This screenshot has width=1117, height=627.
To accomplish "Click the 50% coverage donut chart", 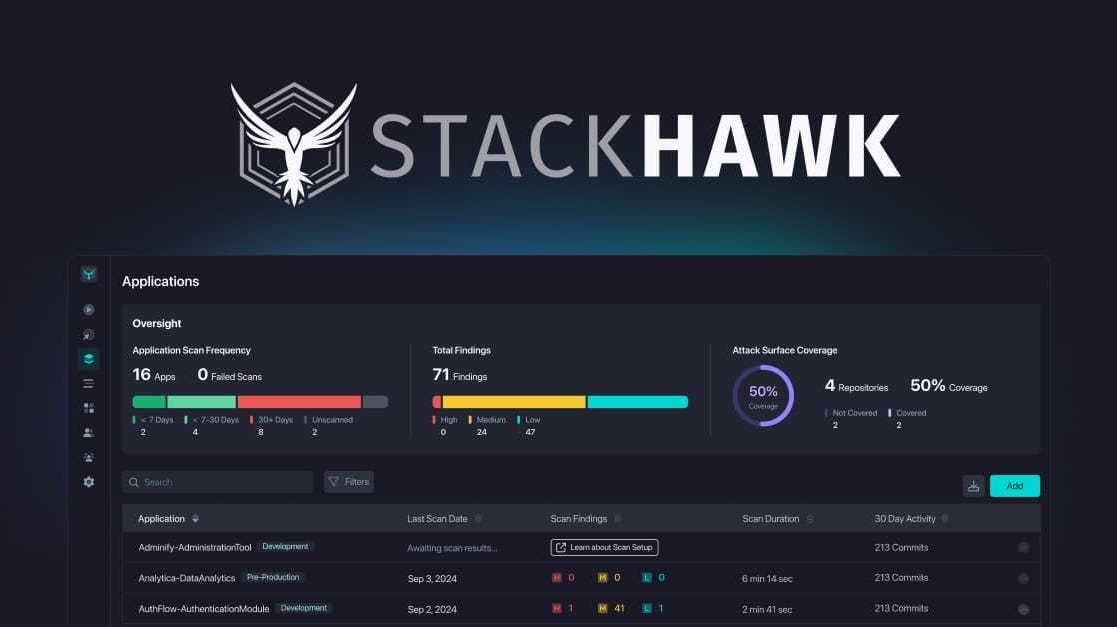I will [763, 395].
